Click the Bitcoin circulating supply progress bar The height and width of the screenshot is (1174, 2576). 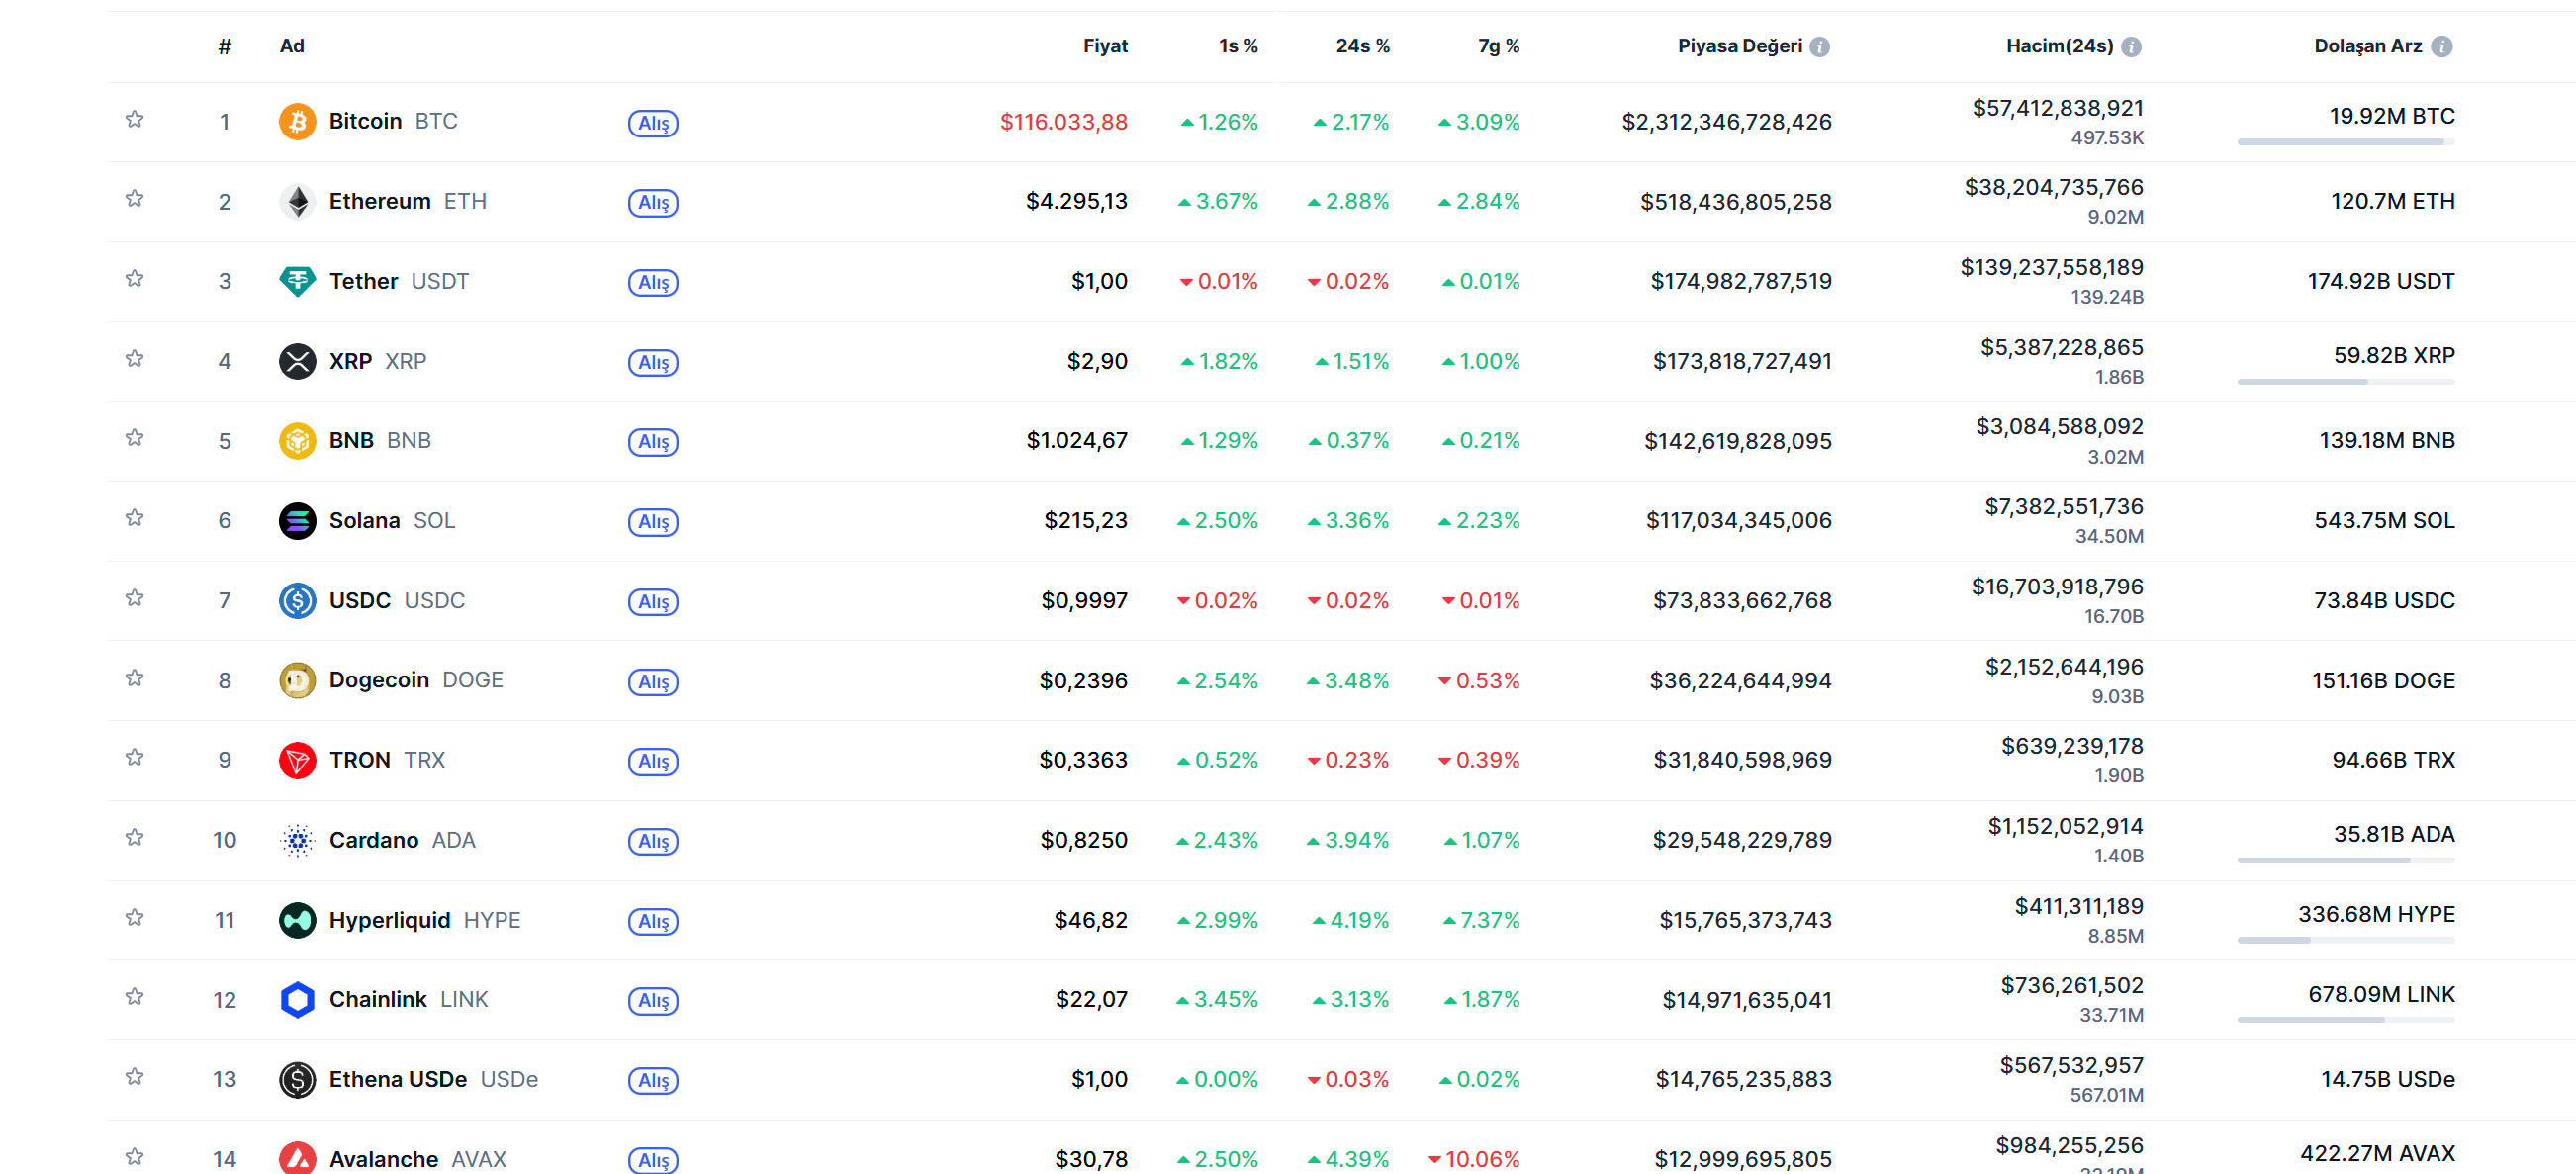2345,142
